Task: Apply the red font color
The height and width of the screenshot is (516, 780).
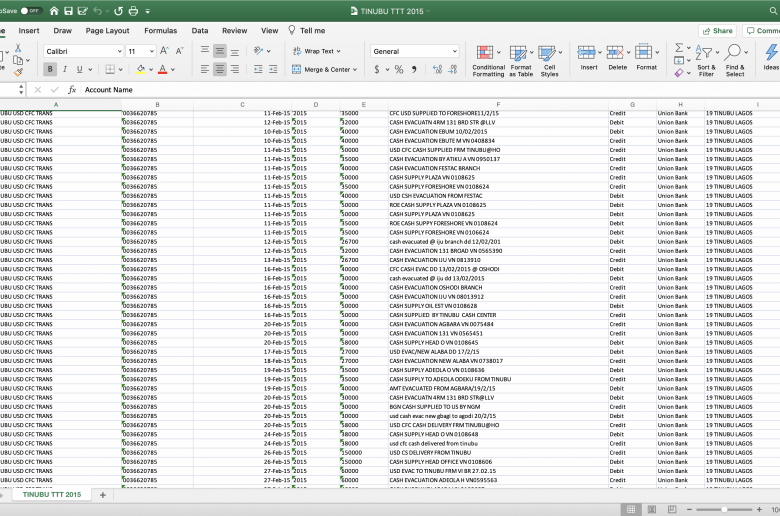Action: (162, 69)
